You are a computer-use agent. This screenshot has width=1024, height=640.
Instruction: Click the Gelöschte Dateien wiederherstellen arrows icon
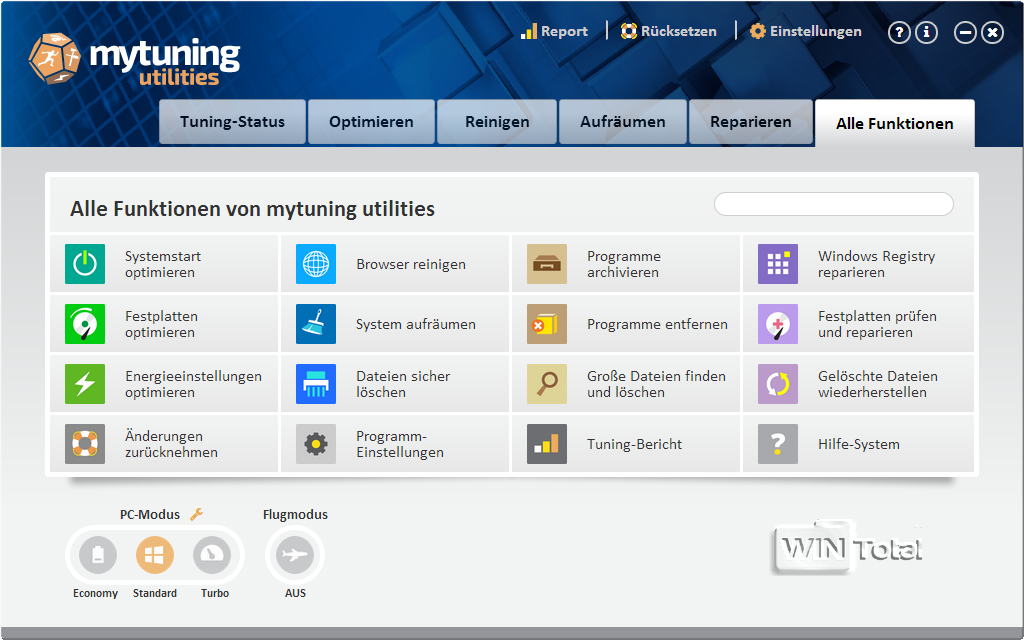pos(778,384)
